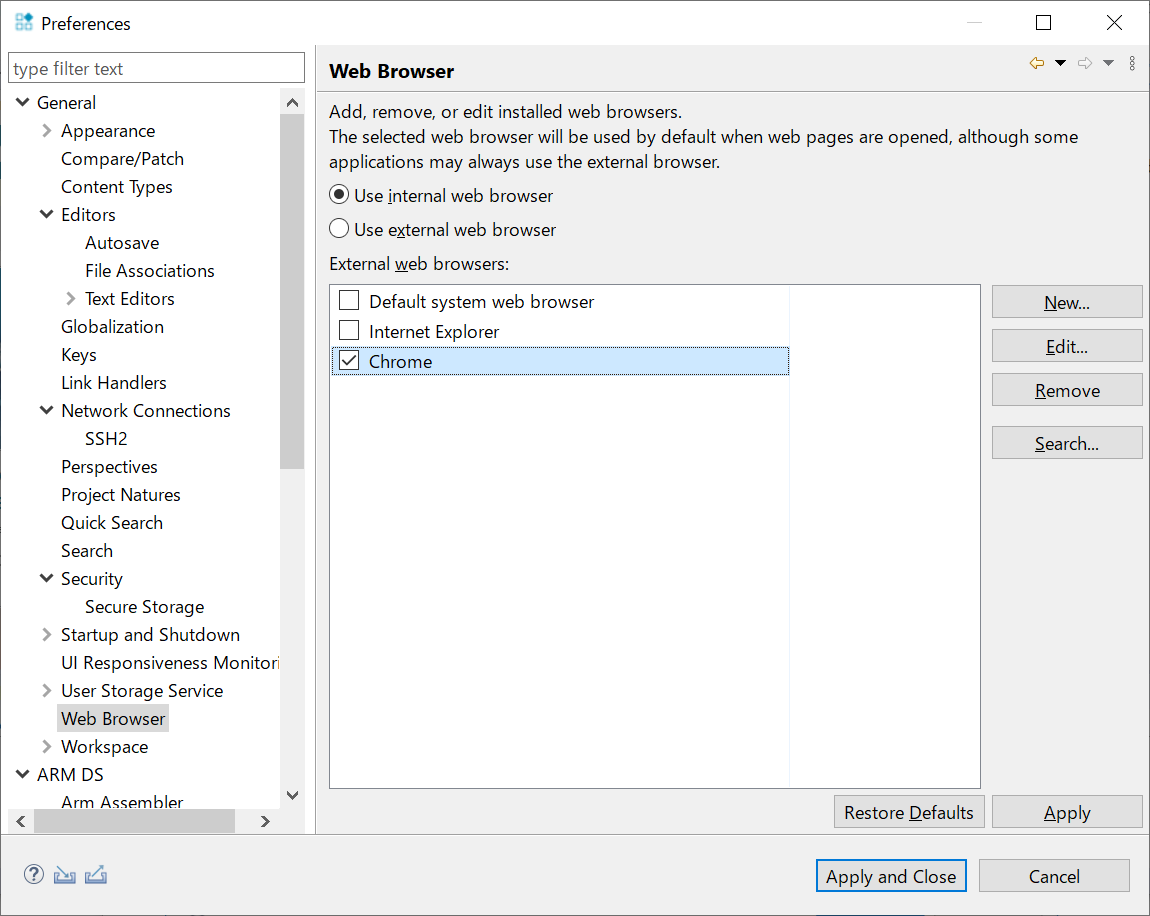Image resolution: width=1150 pixels, height=916 pixels.
Task: Click the tree scroll left arrow
Action: tap(21, 821)
